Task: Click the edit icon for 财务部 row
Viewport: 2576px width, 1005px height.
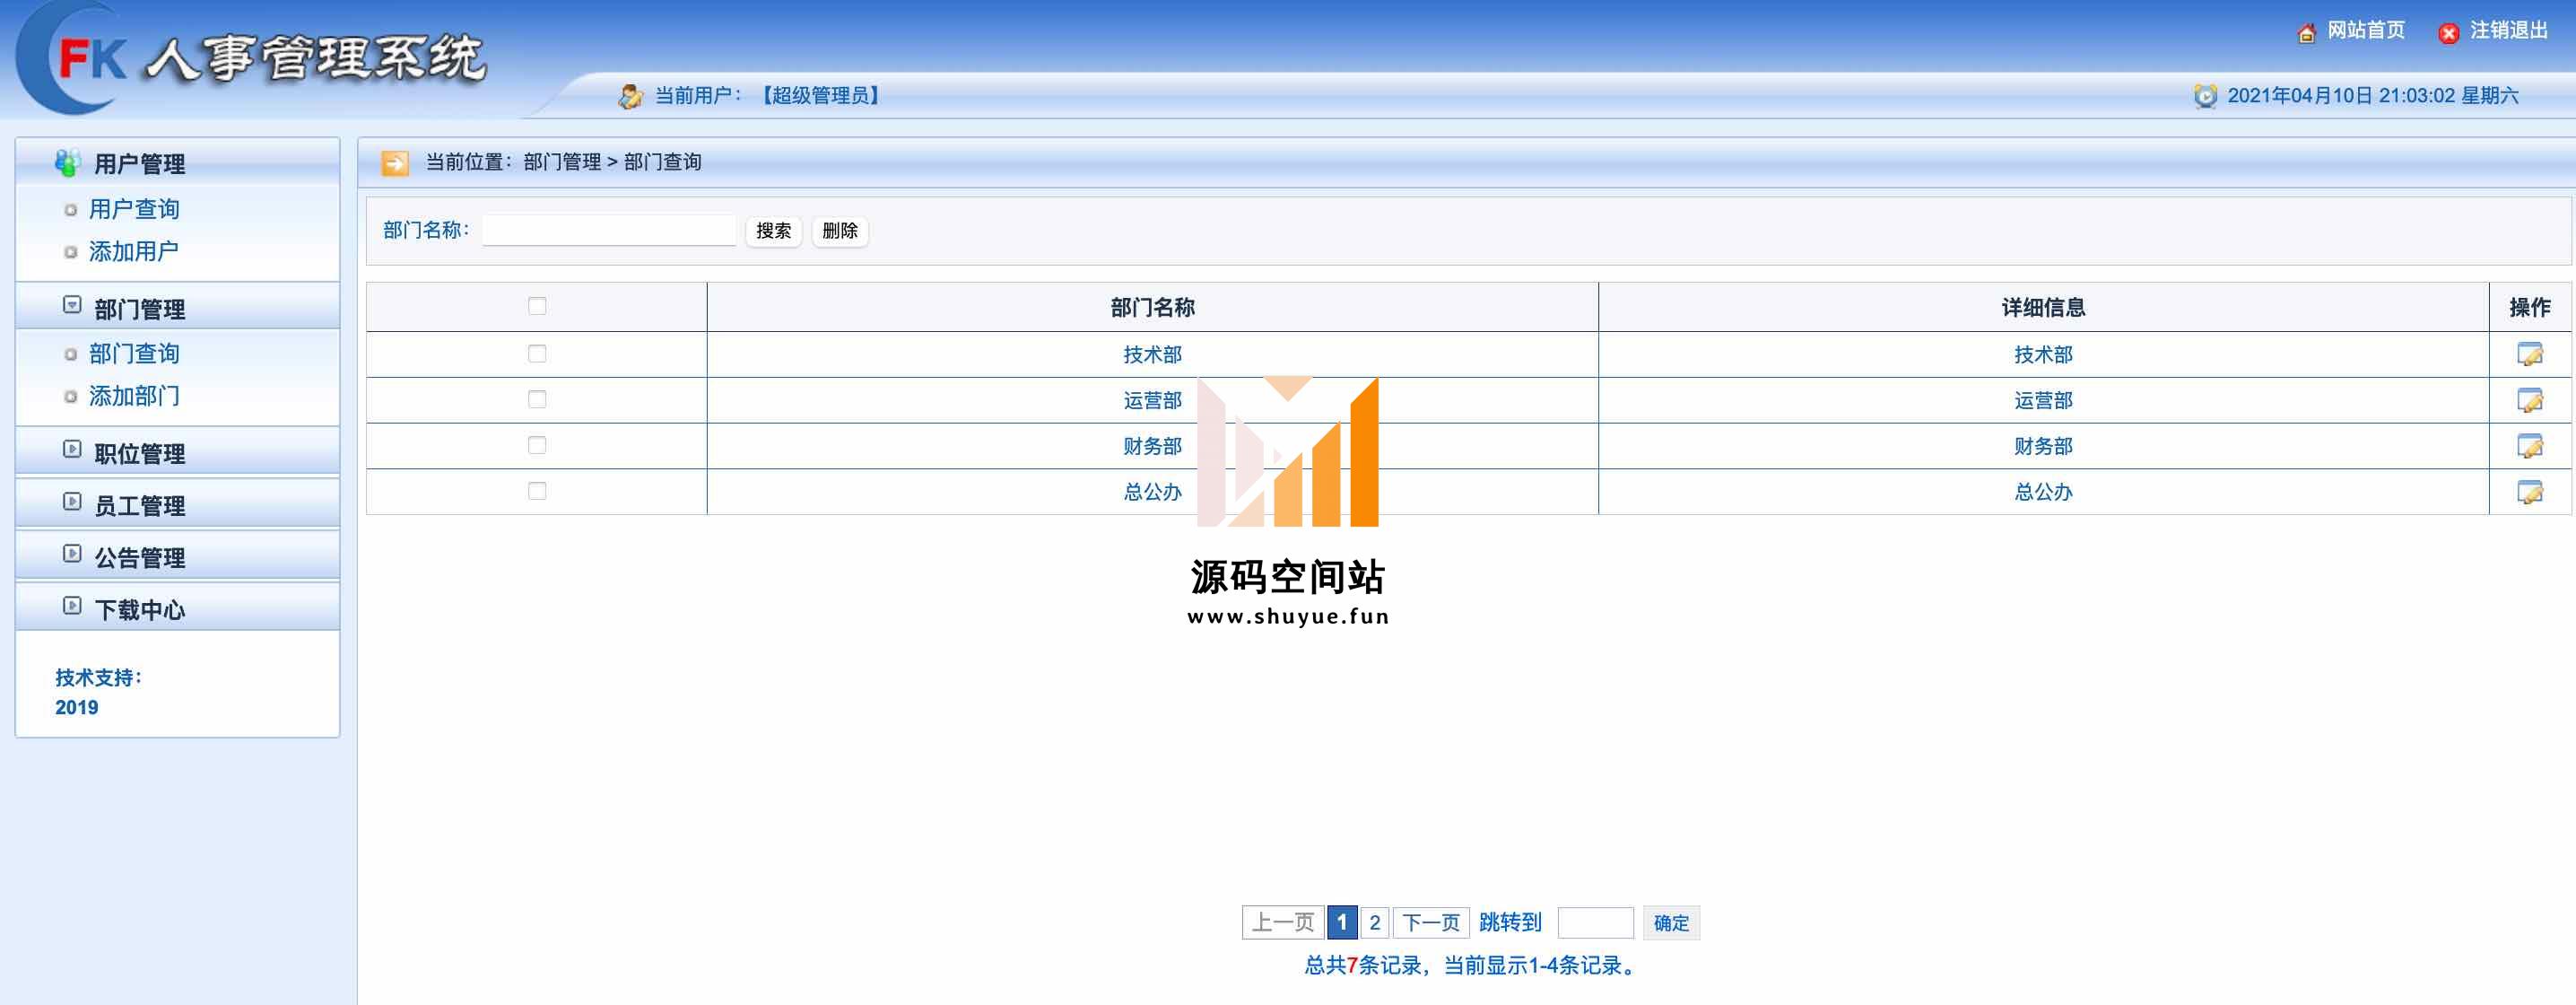Action: click(2529, 446)
